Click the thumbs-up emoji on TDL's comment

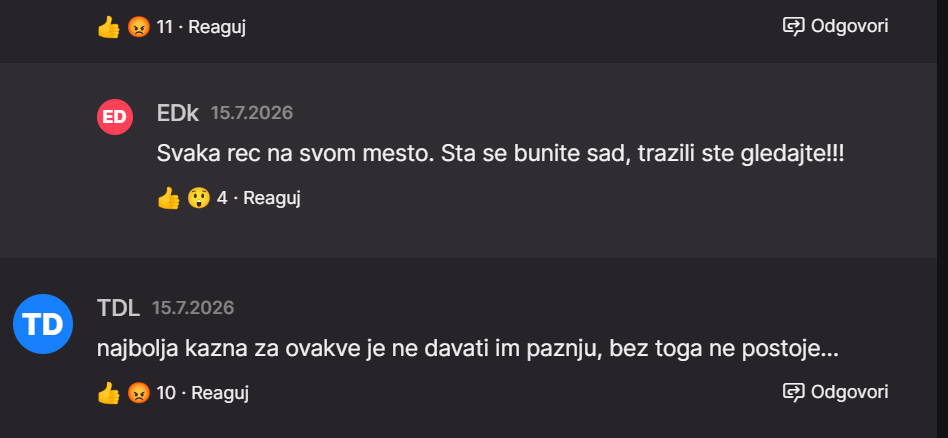pos(109,393)
